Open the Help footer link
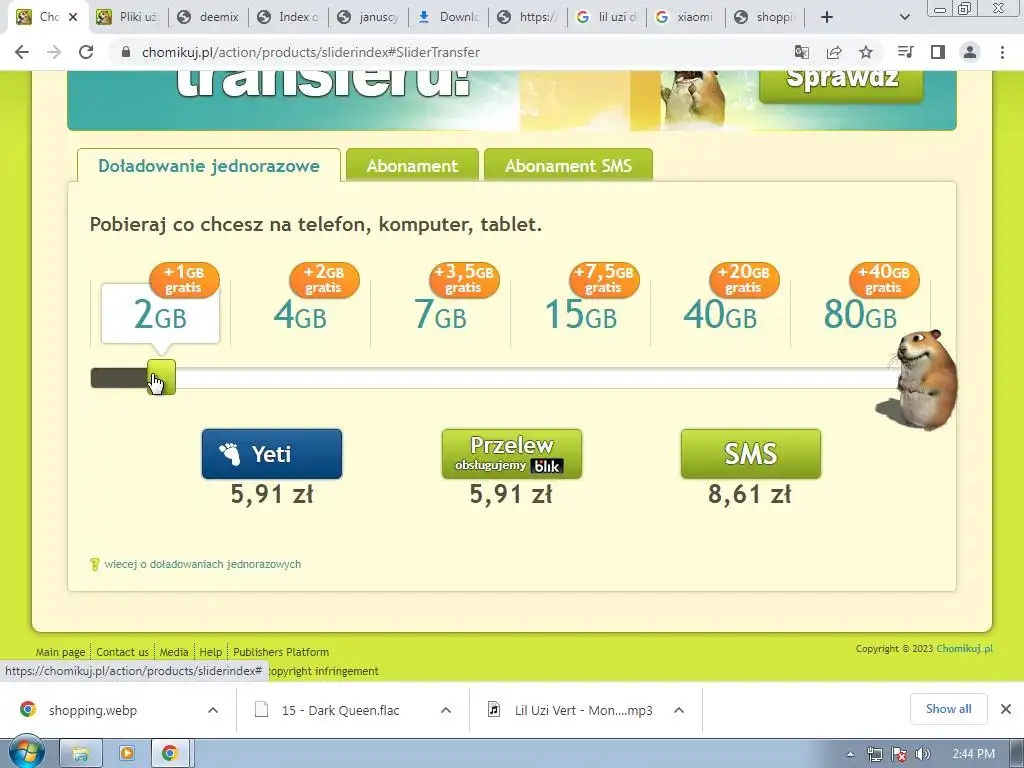This screenshot has height=768, width=1024. pos(210,652)
